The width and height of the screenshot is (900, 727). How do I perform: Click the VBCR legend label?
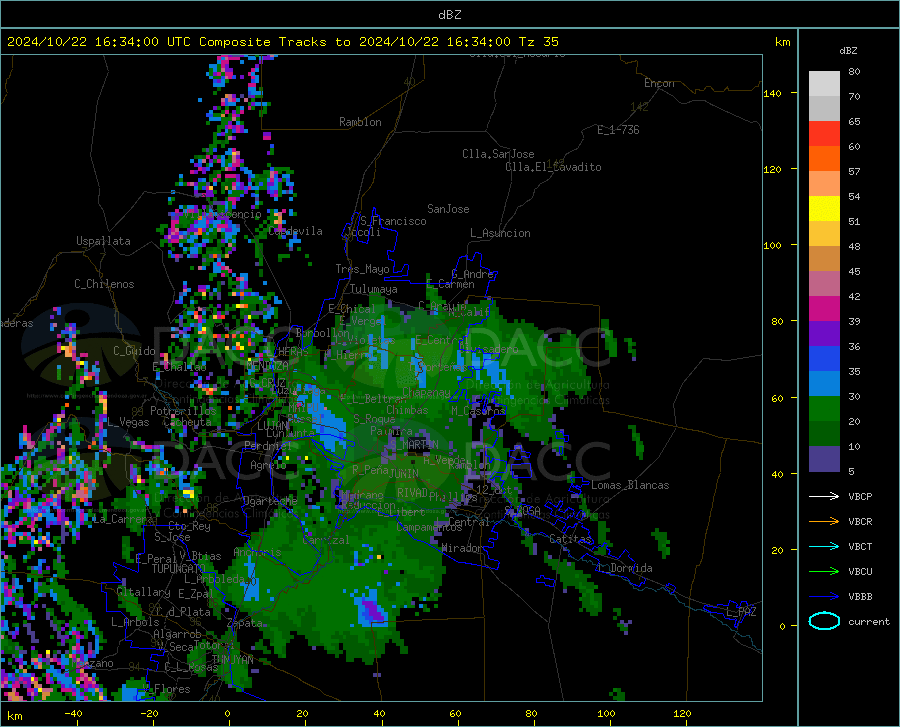(860, 522)
